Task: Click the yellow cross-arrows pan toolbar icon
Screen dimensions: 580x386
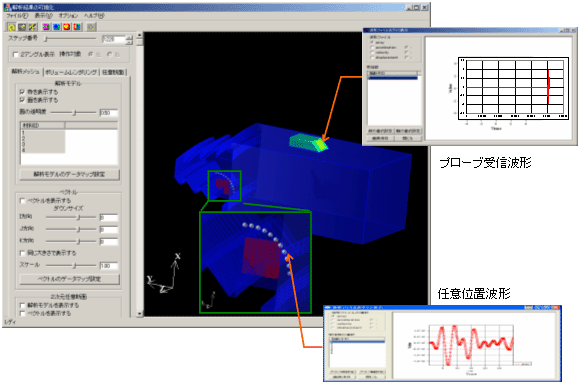Action: coord(33,27)
